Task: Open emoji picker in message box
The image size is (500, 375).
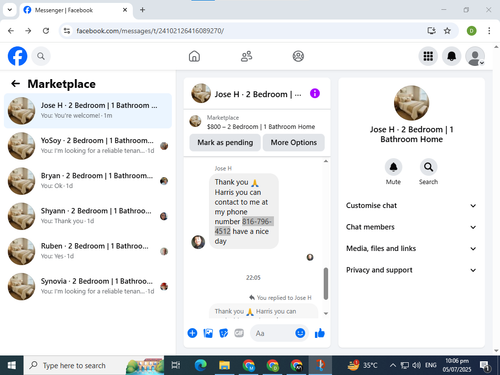Action: (300, 333)
